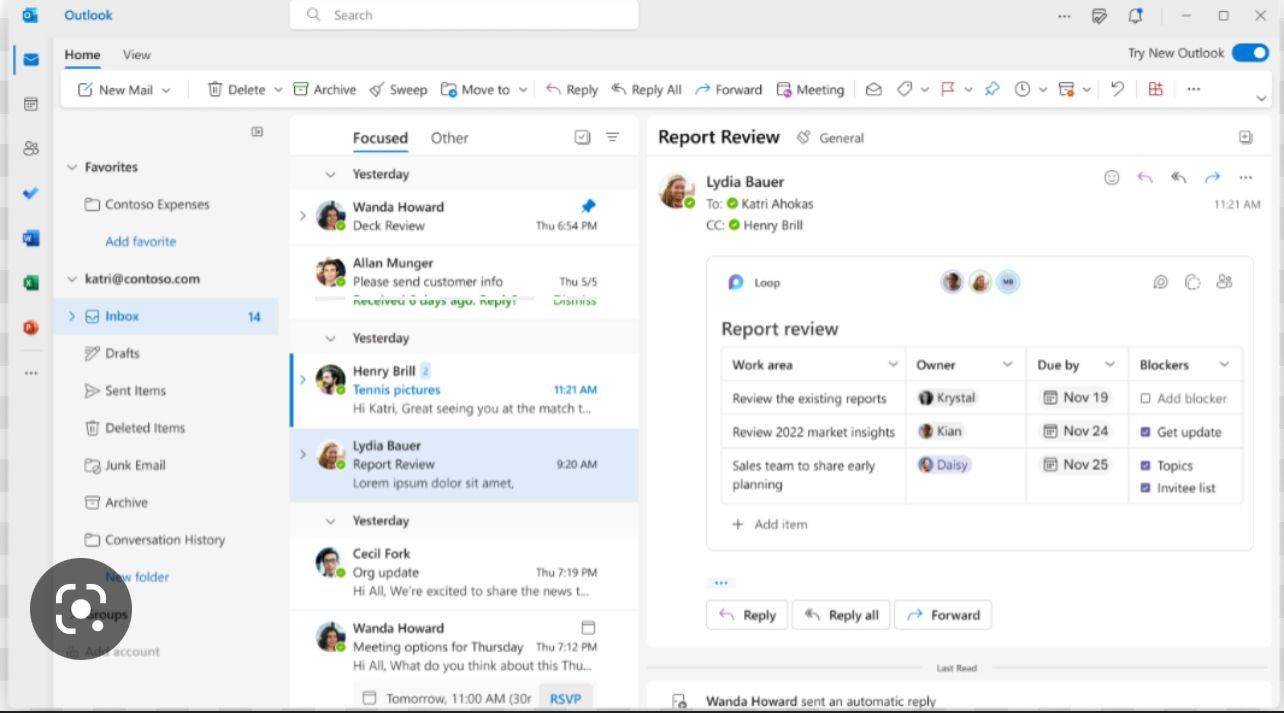This screenshot has height=713, width=1284.
Task: Click the Forward button below the message
Action: pyautogui.click(x=943, y=615)
